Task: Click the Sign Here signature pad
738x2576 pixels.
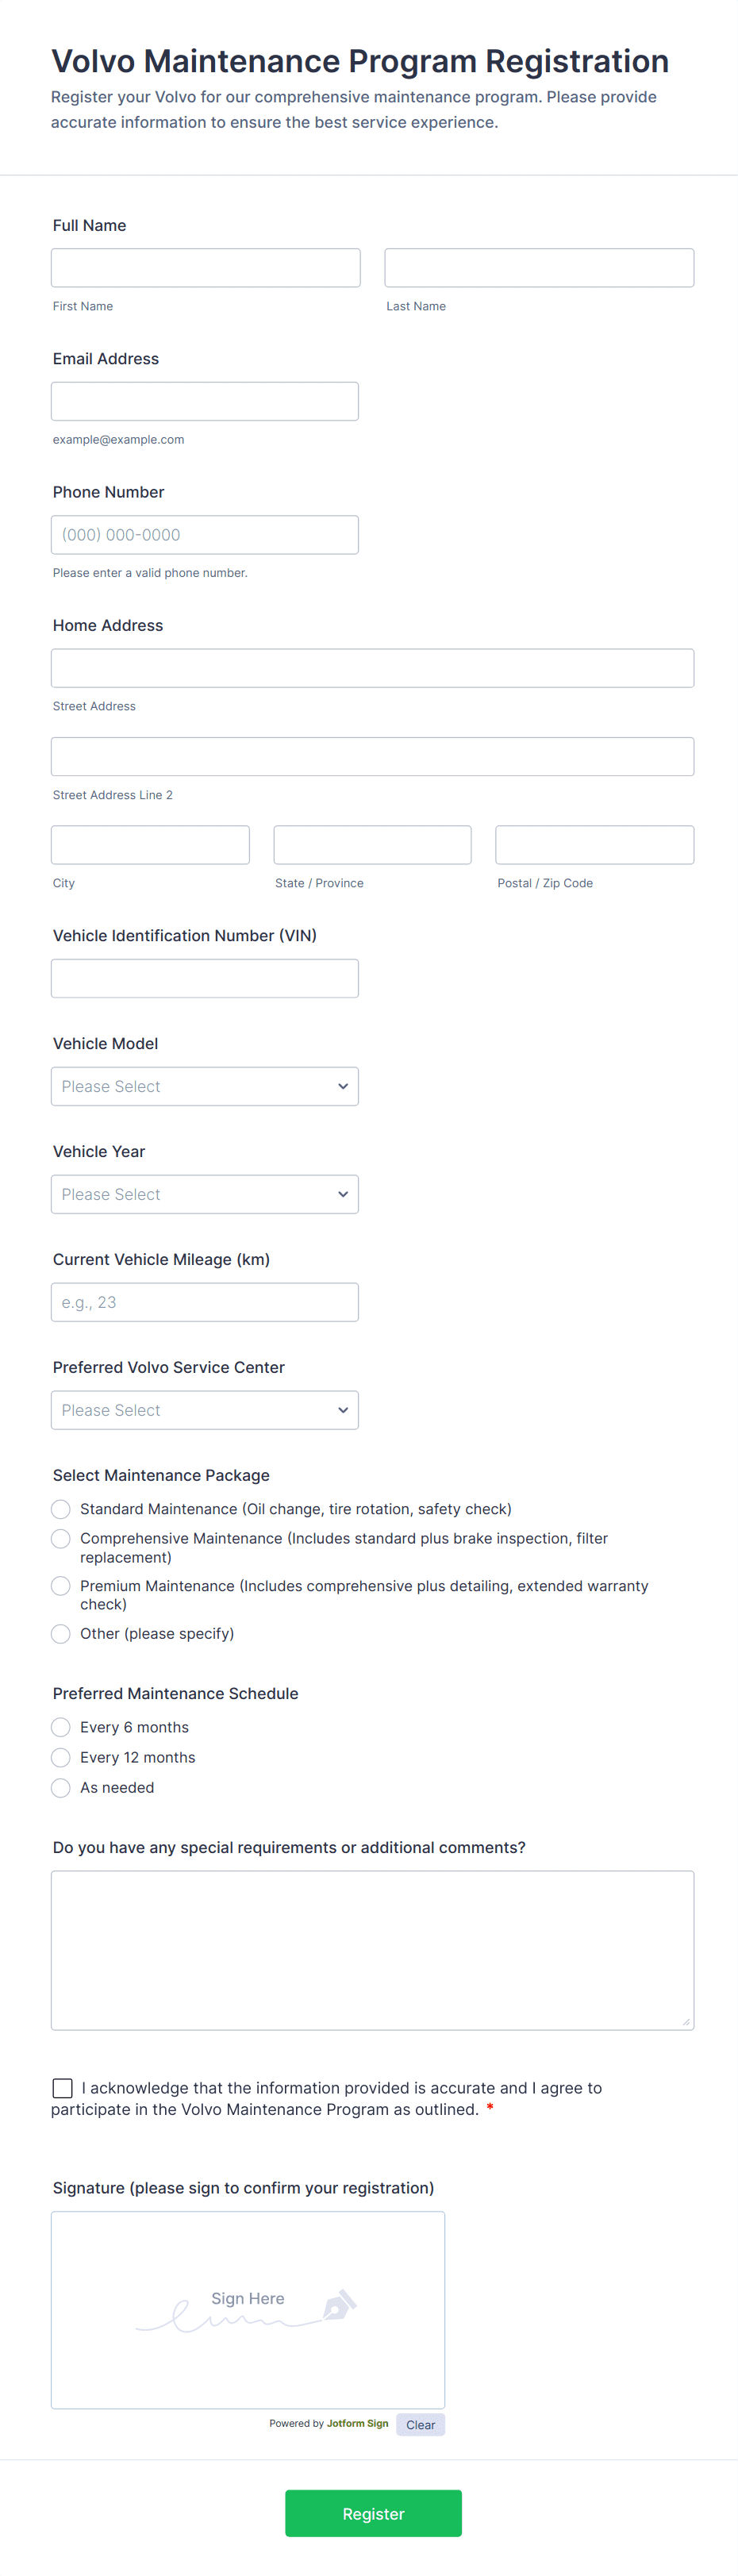Action: pyautogui.click(x=247, y=2310)
